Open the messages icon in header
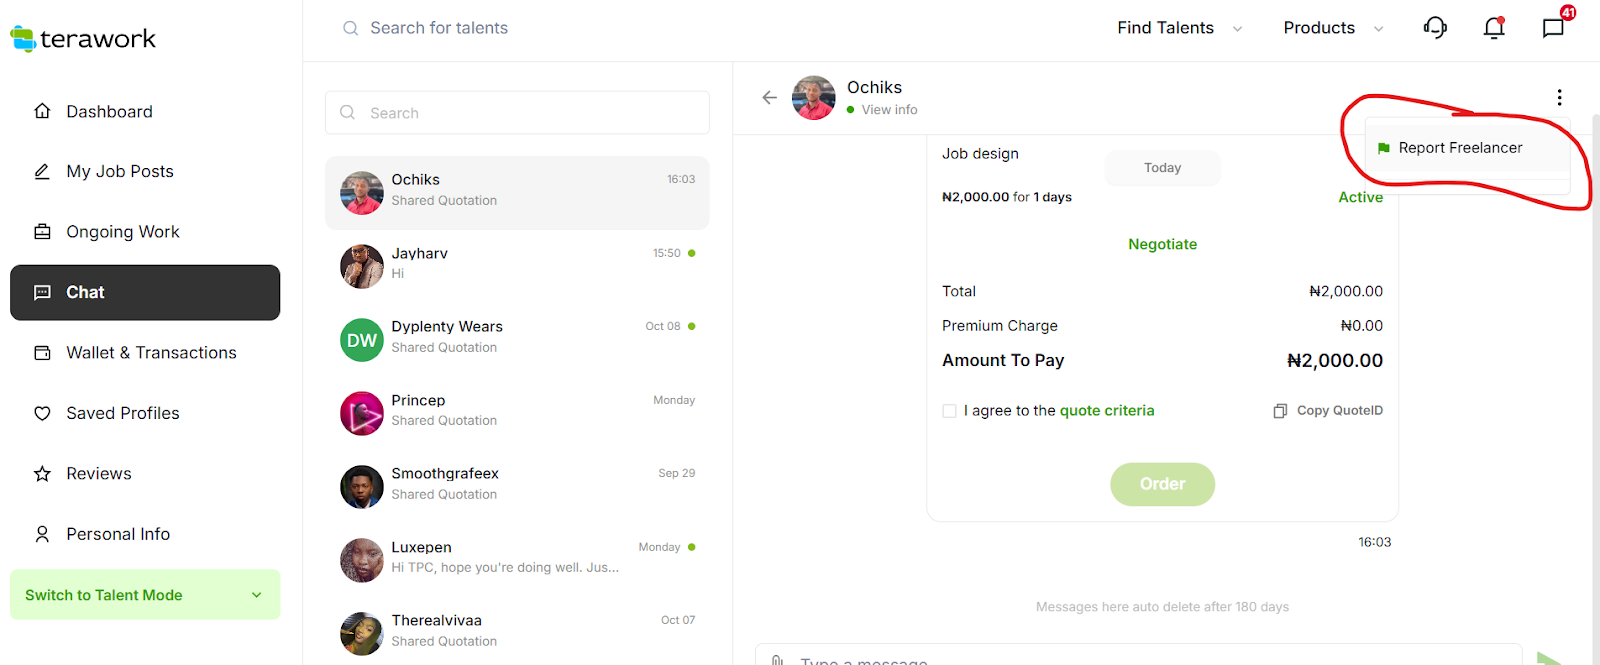Image resolution: width=1600 pixels, height=665 pixels. 1553,28
